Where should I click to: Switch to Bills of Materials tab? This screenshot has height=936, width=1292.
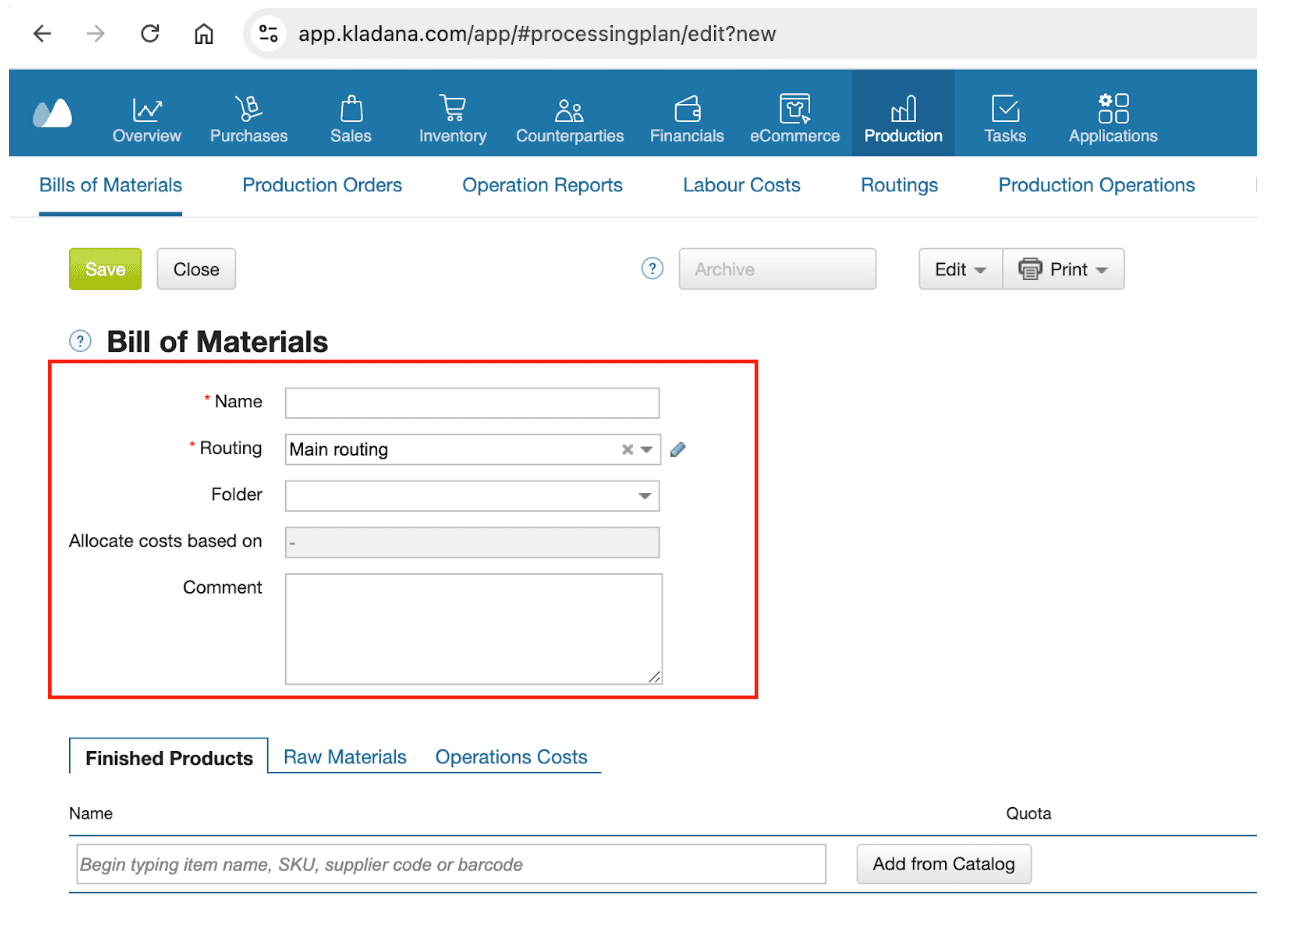click(111, 185)
